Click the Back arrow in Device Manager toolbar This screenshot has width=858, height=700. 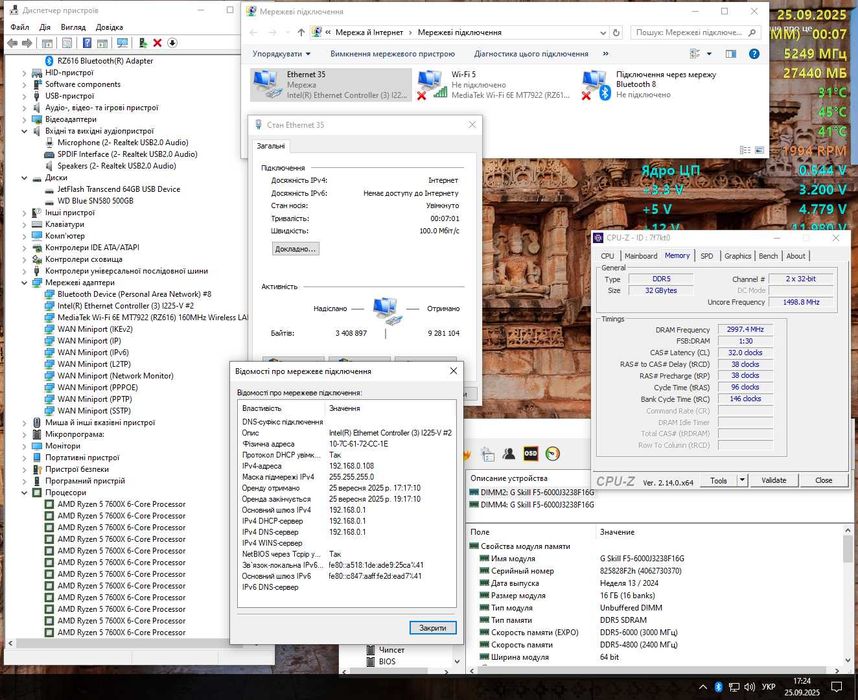12,43
